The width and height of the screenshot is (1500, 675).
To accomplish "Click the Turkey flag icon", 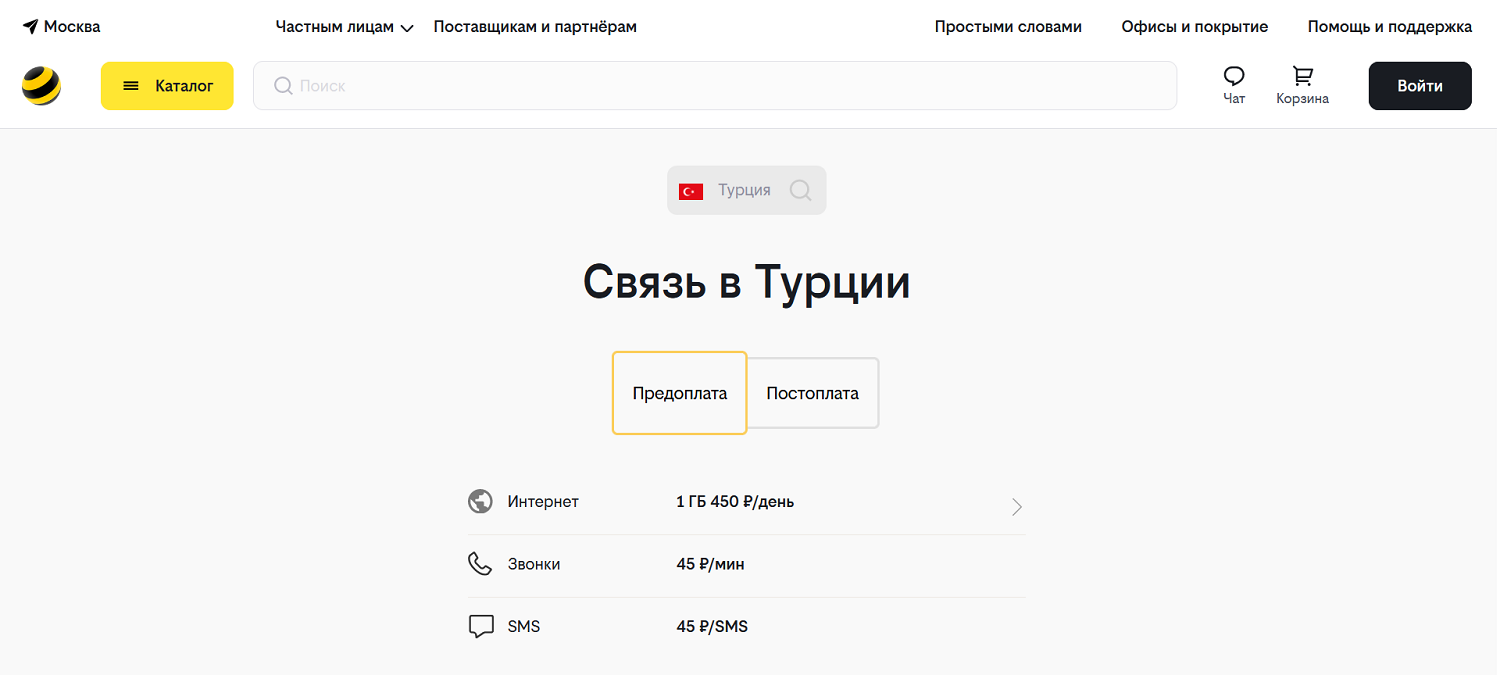I will 691,191.
